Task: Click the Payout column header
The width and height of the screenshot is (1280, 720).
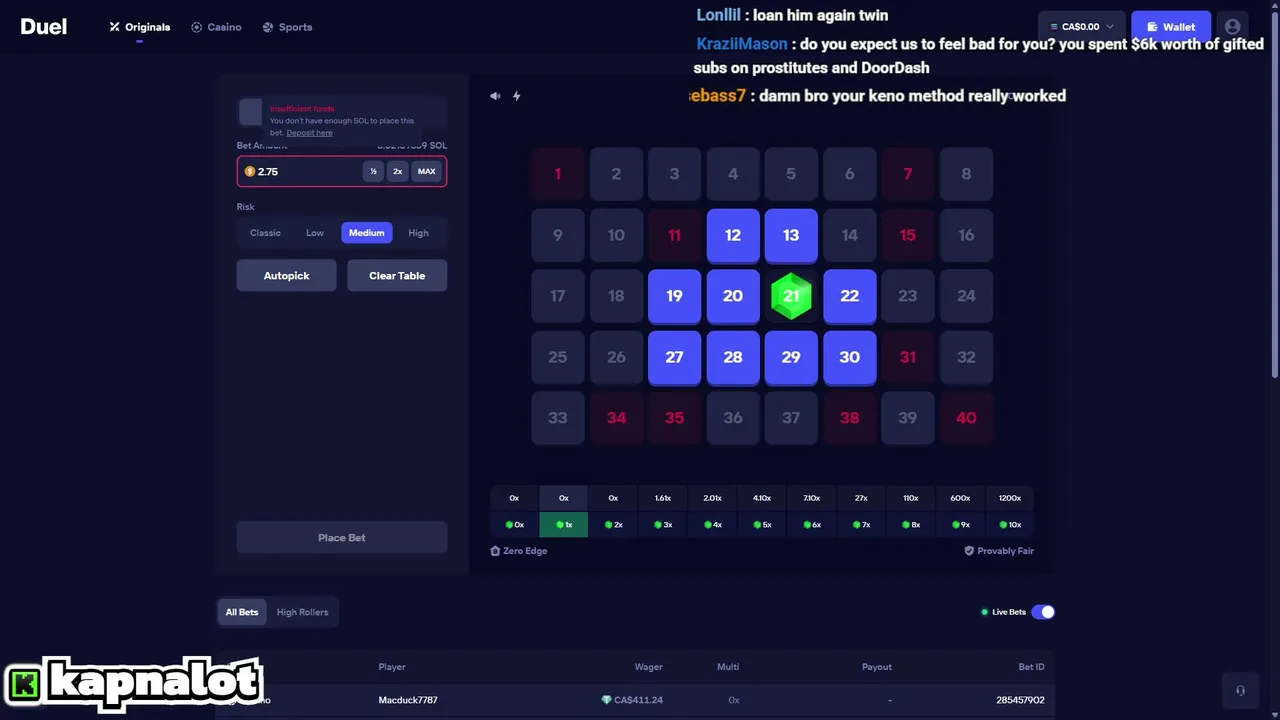Action: pos(877,667)
